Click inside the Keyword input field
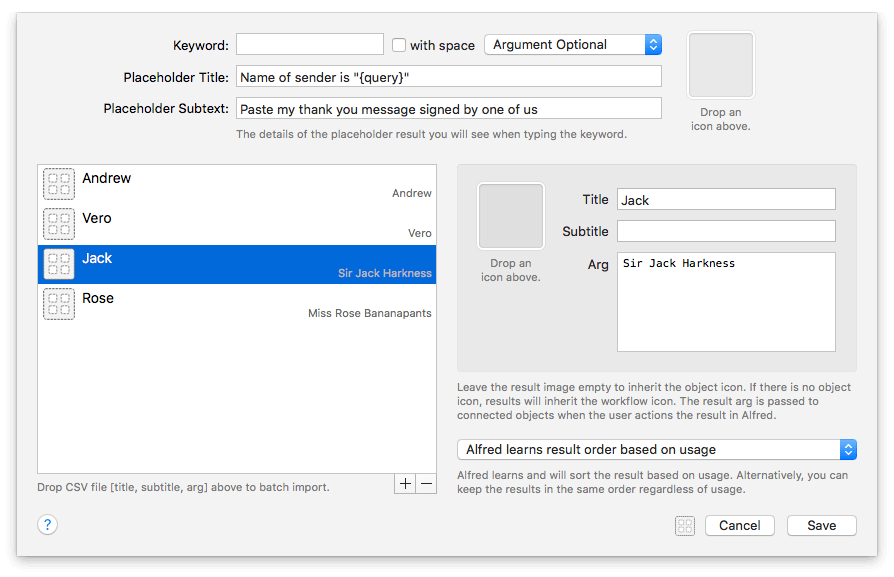Viewport: 894px width, 577px height. [x=309, y=44]
